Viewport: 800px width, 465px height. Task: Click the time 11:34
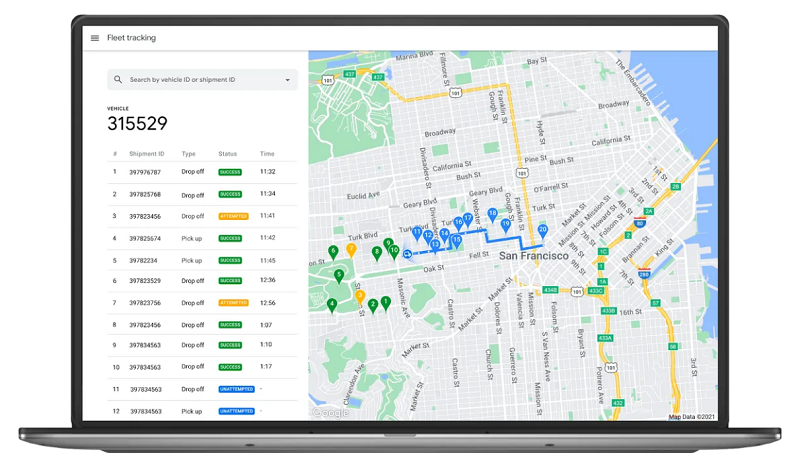[267, 194]
